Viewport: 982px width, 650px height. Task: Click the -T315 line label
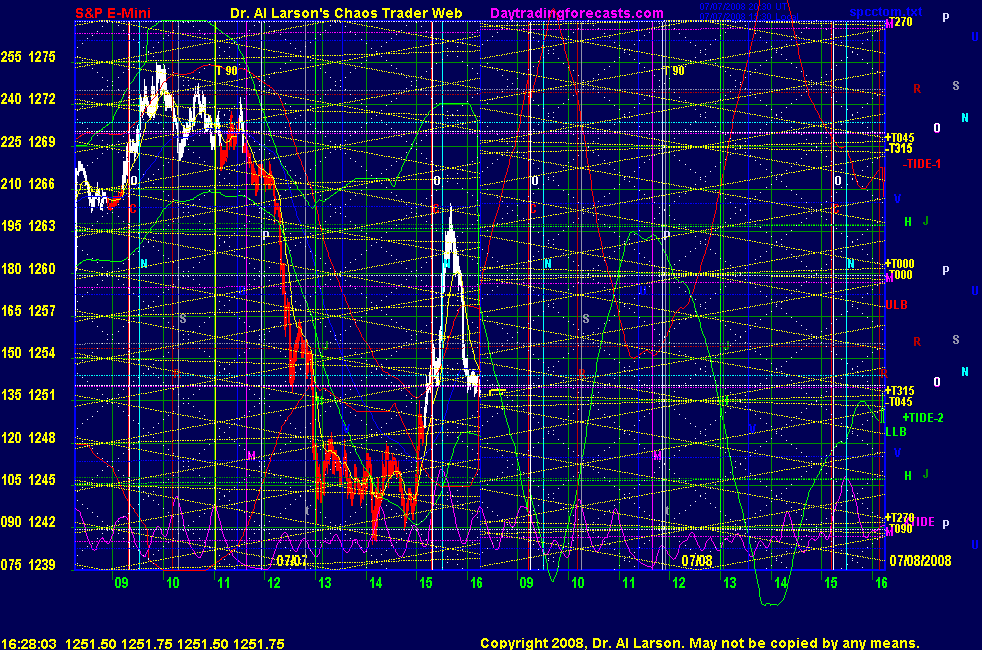[899, 148]
